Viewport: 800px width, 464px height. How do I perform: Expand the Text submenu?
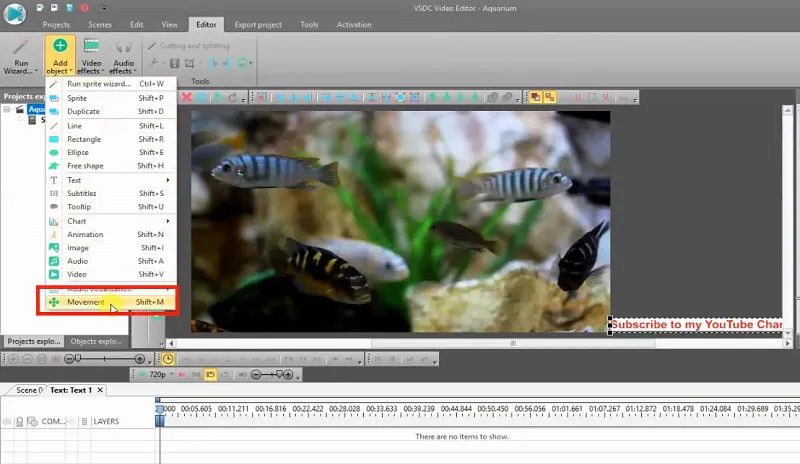click(x=111, y=180)
